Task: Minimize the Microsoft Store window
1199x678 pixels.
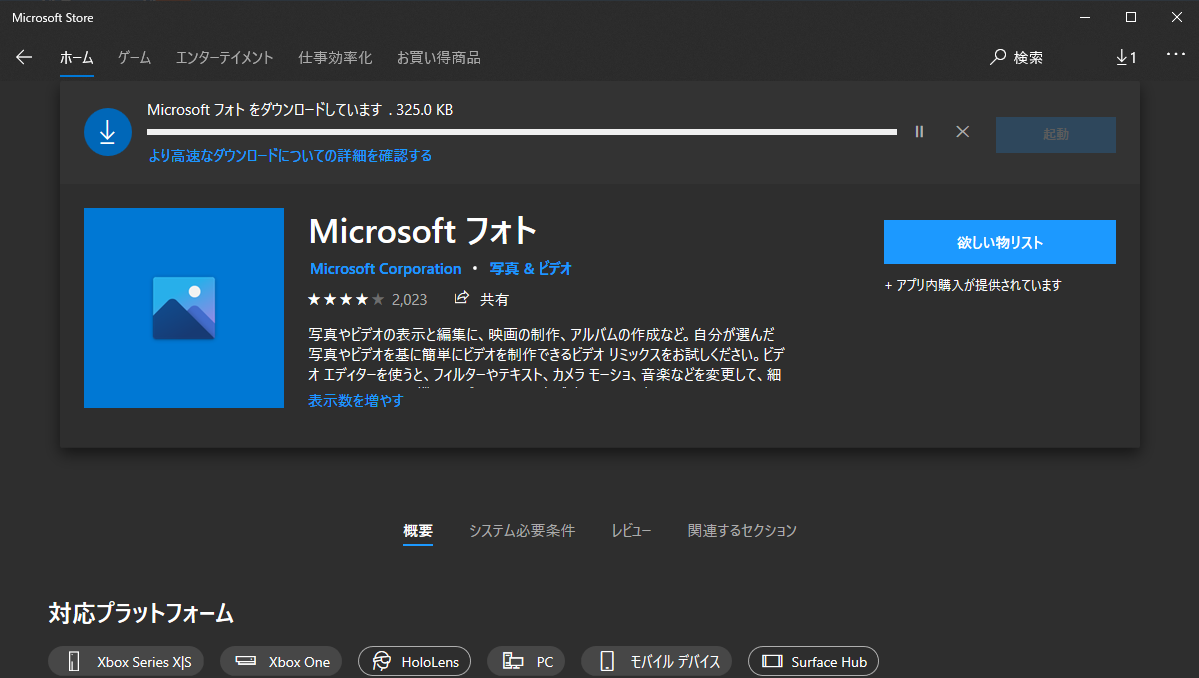Action: (1084, 17)
